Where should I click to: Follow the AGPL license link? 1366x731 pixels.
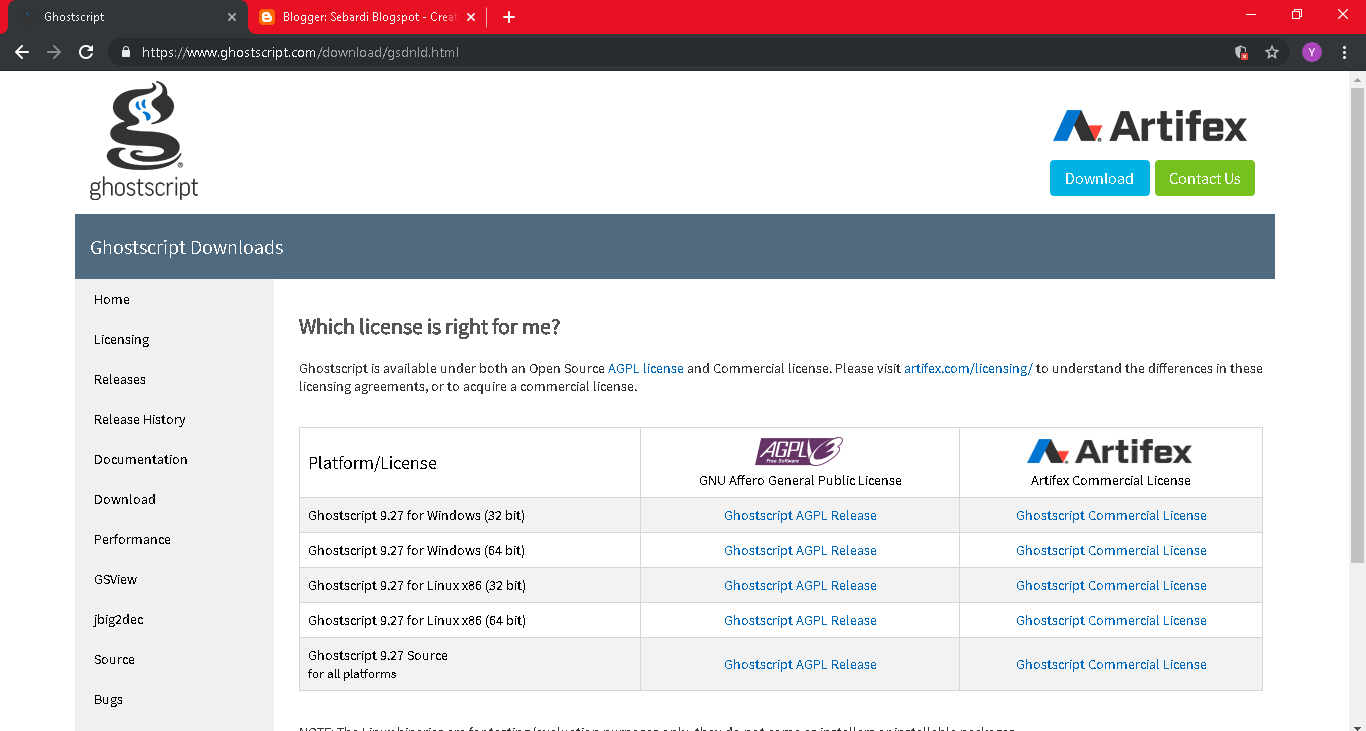[x=646, y=368]
